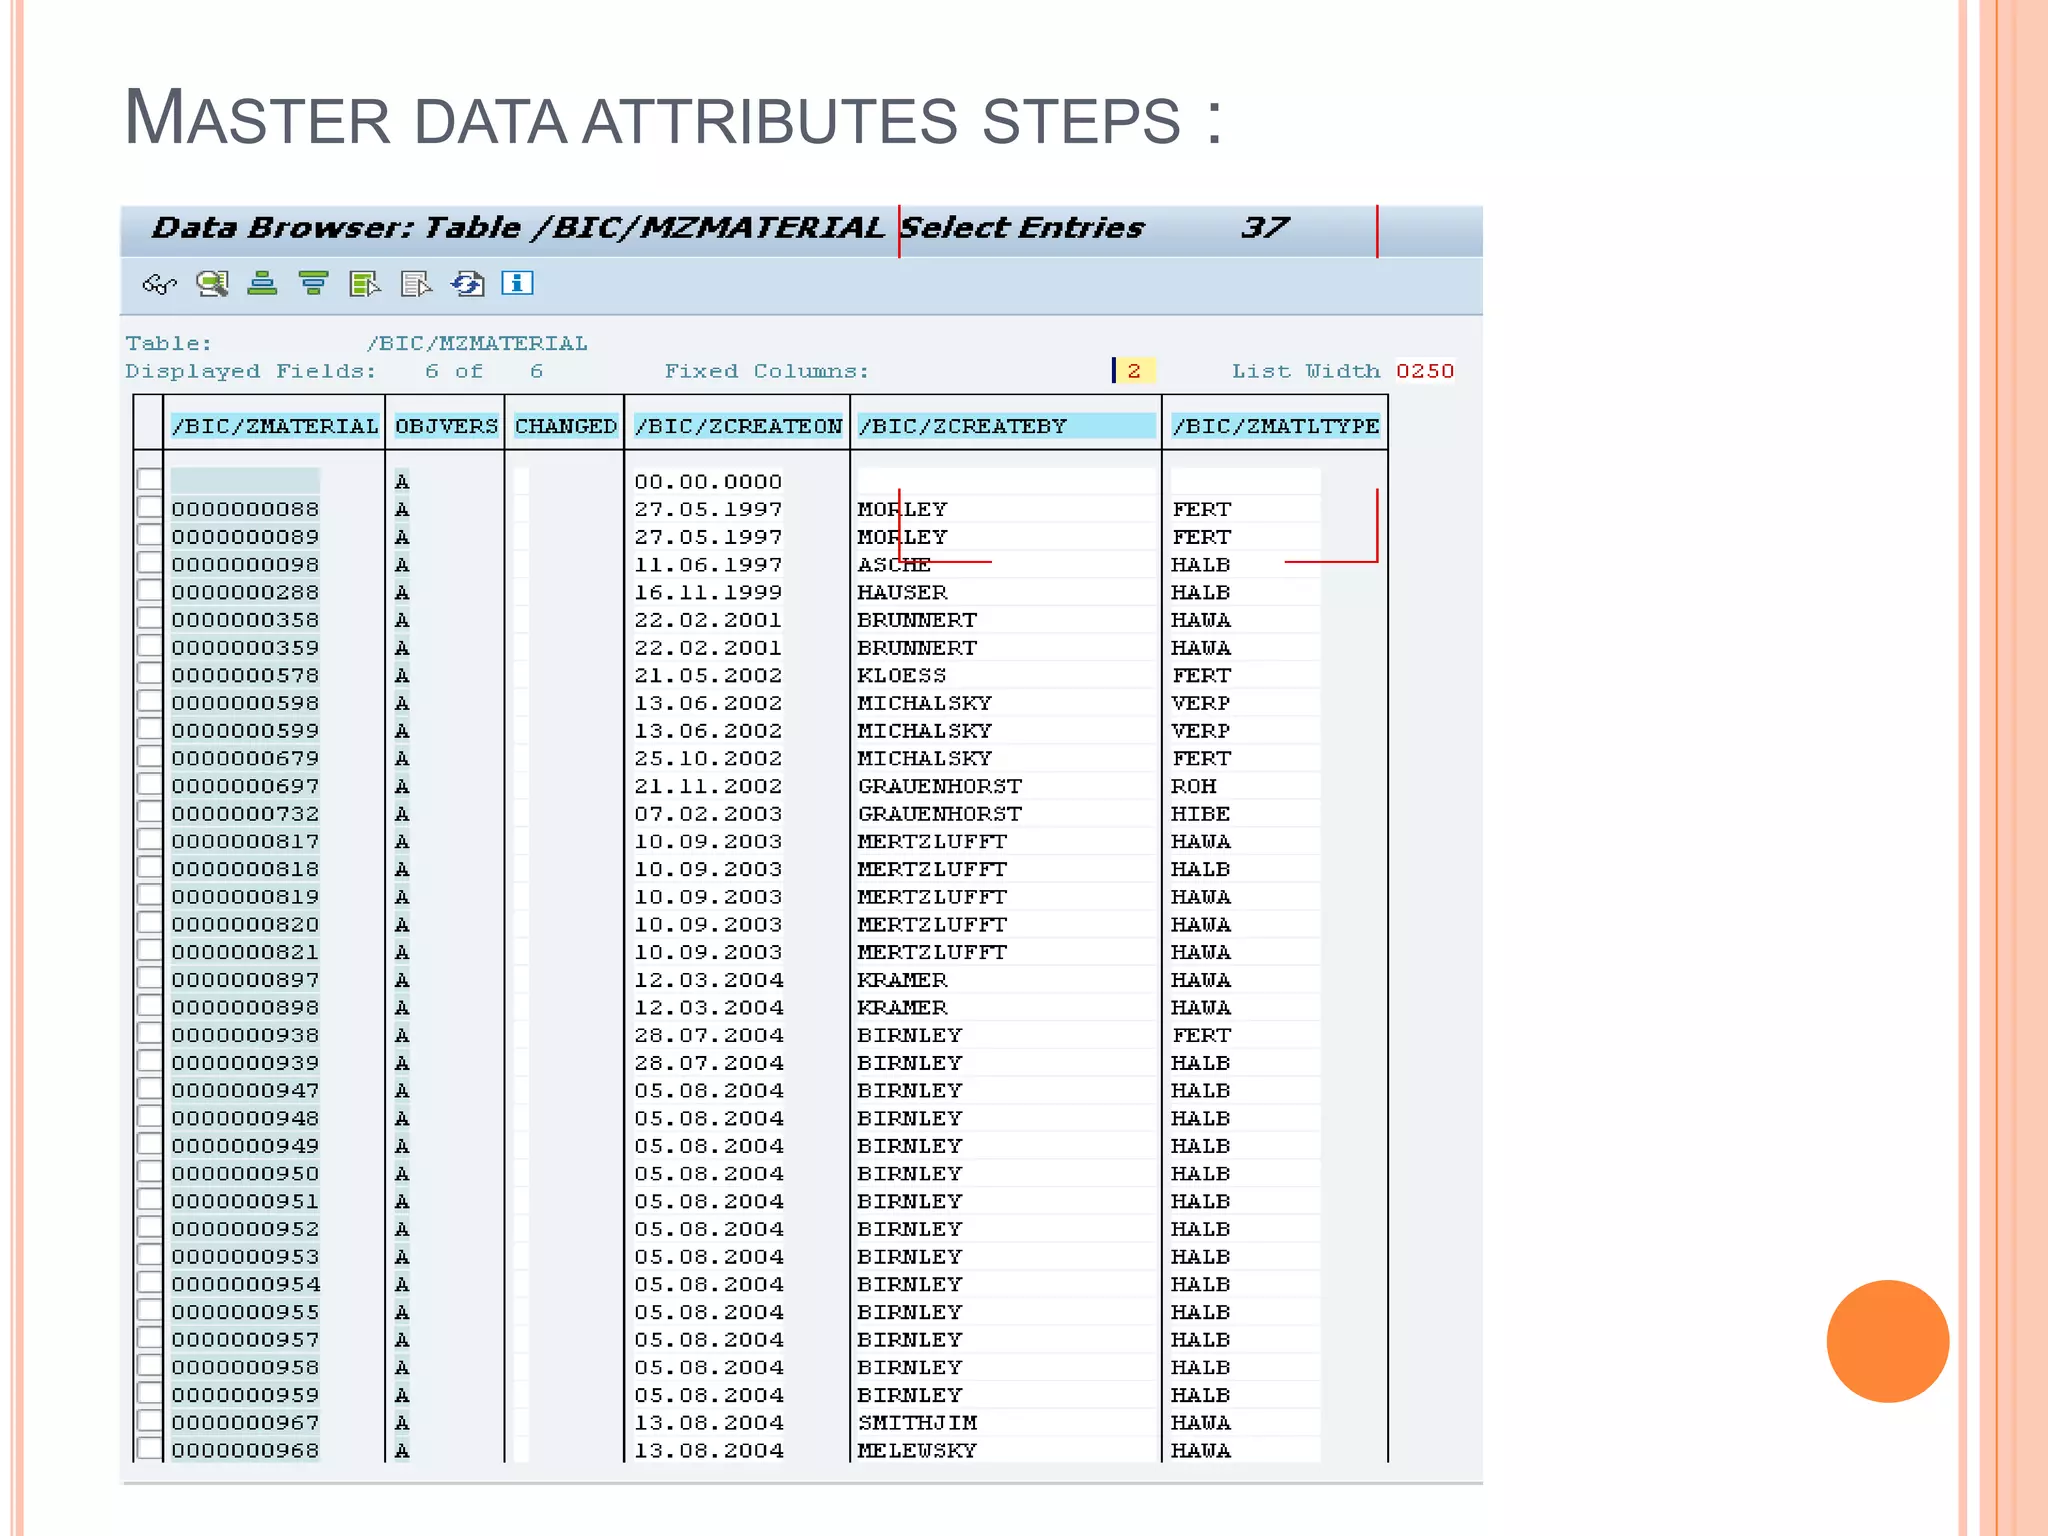2048x1536 pixels.
Task: Click material number 0000000957
Action: click(245, 1340)
